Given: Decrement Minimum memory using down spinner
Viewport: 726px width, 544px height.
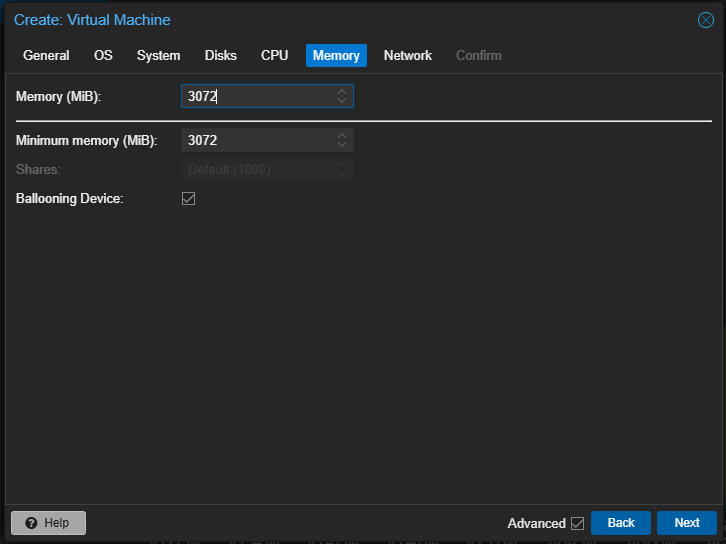Looking at the screenshot, I should 342,145.
